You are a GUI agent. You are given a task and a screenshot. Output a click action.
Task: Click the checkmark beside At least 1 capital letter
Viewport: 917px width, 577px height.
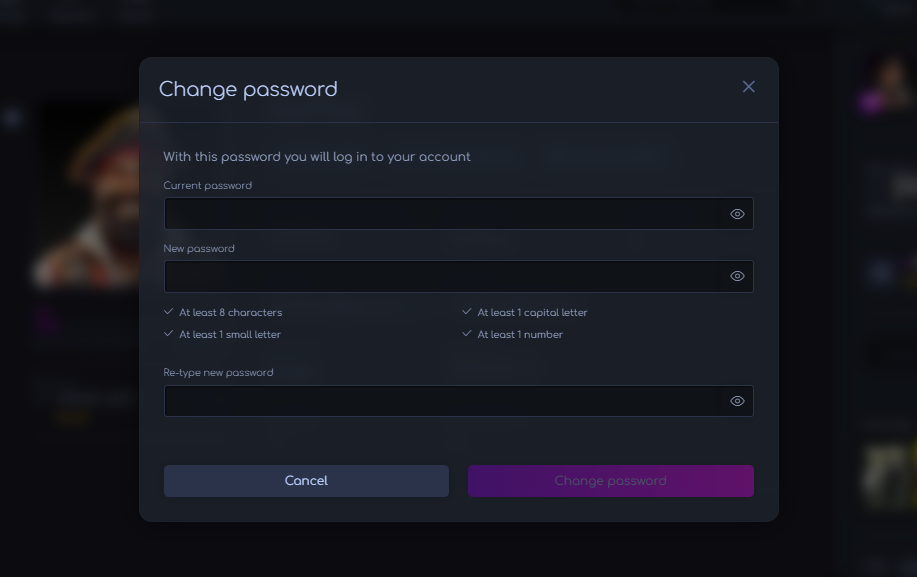[x=467, y=312]
